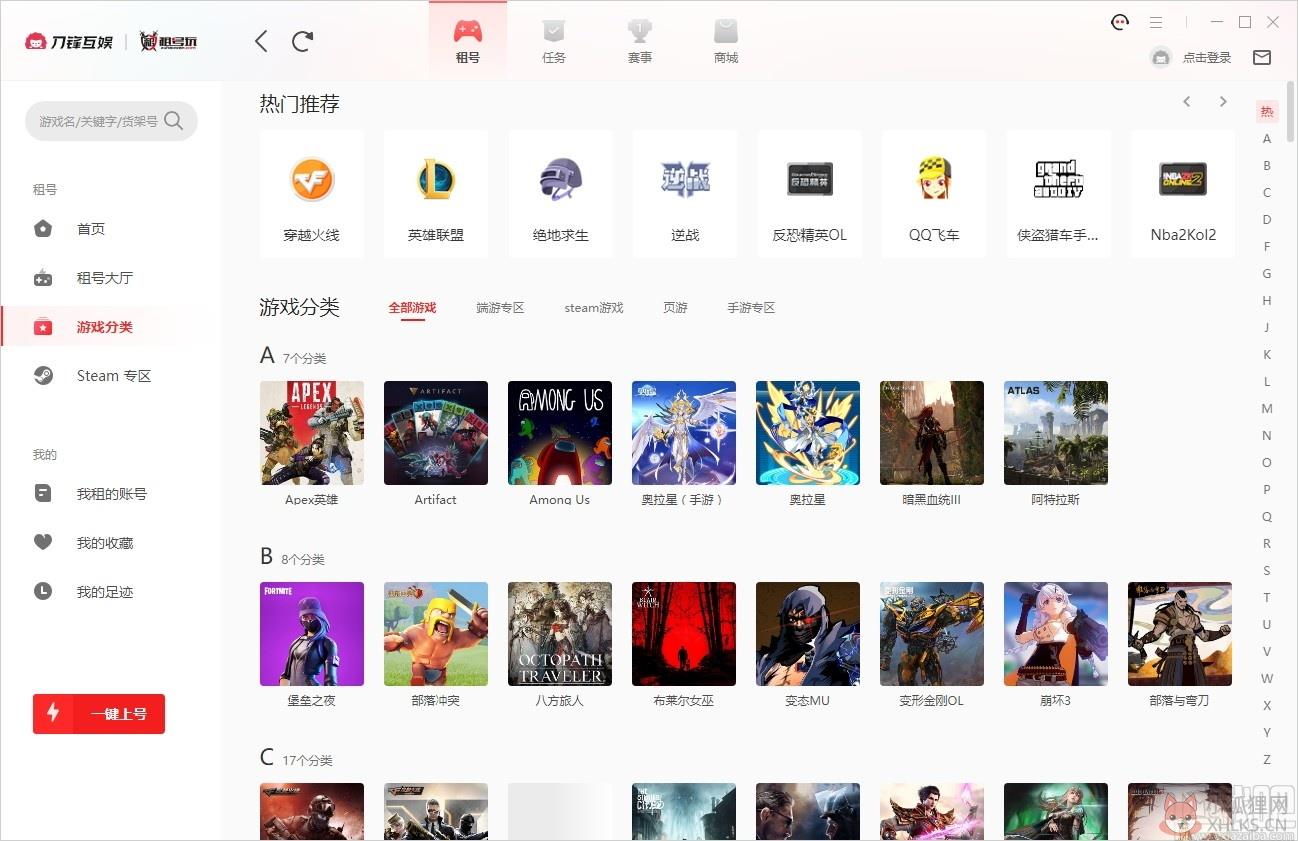The height and width of the screenshot is (841, 1298).
Task: Click the 刀锋互娱 logo
Action: (x=70, y=41)
